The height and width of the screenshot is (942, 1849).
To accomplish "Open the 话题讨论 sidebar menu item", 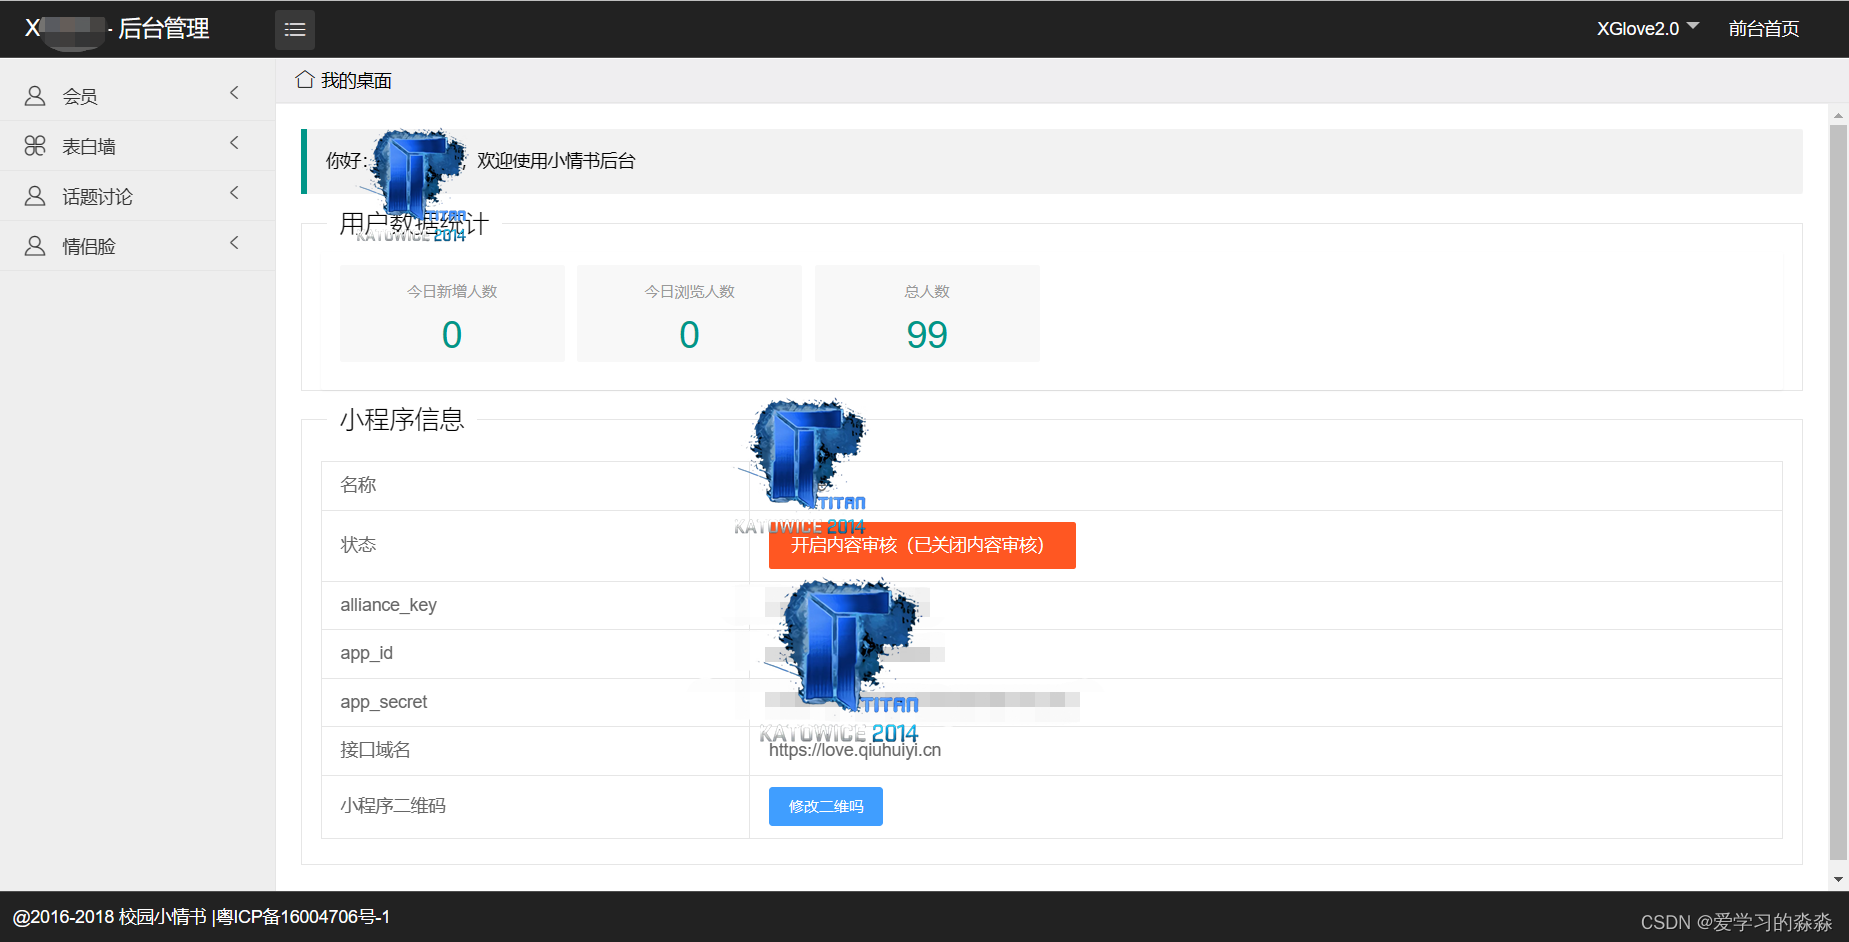I will point(137,196).
